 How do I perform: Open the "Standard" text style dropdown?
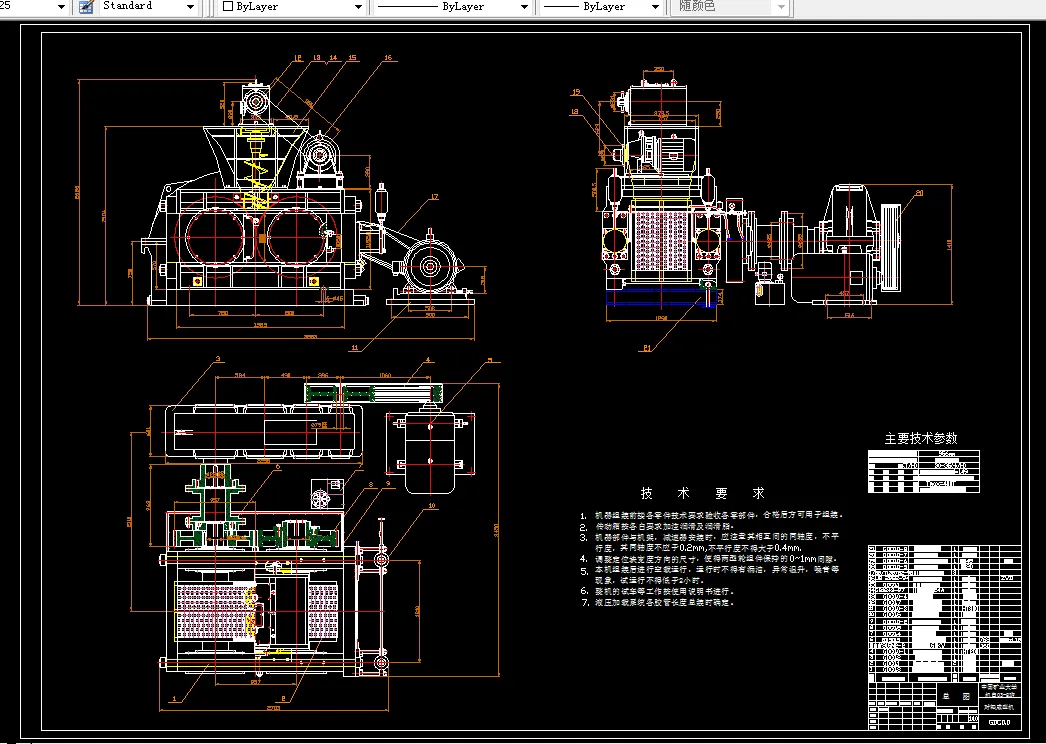188,6
